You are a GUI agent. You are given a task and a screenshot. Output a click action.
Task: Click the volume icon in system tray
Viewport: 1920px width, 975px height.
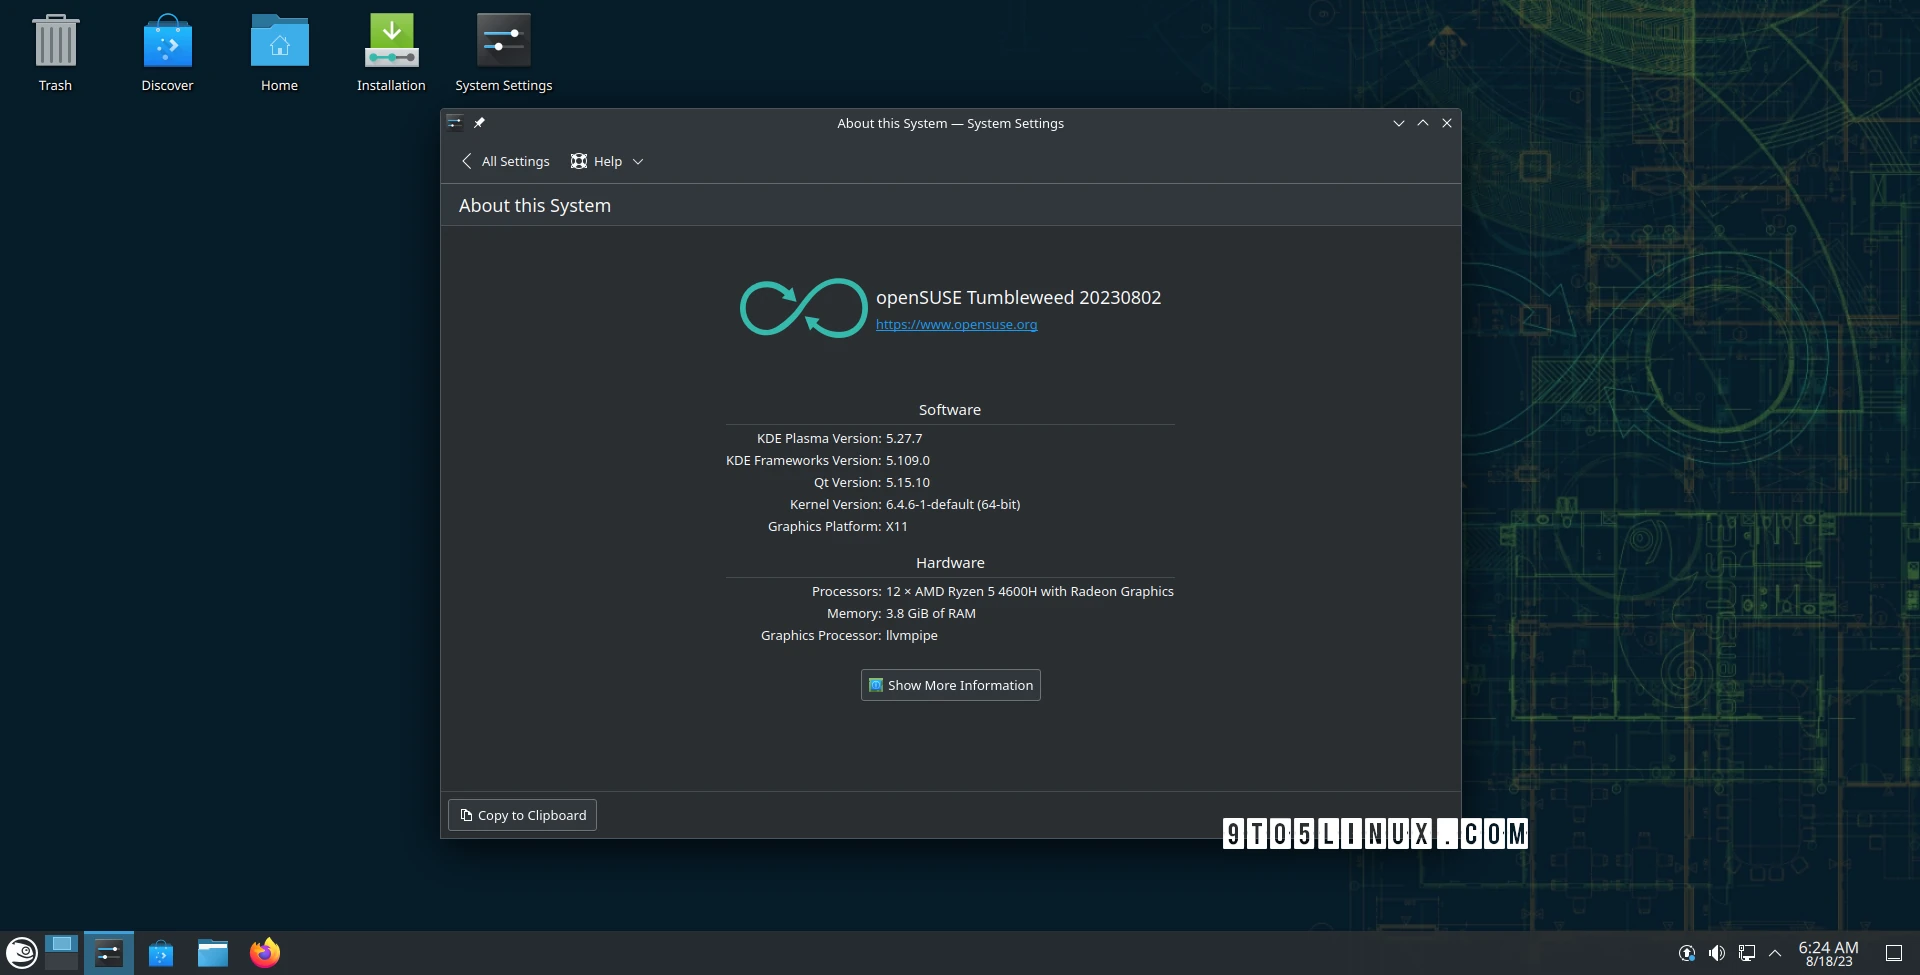[1717, 952]
